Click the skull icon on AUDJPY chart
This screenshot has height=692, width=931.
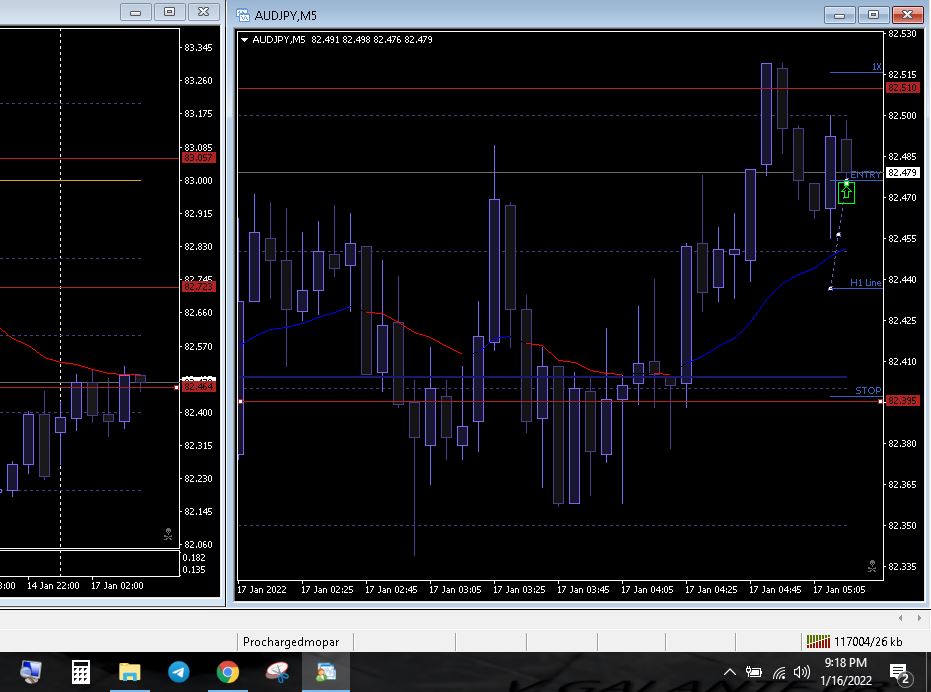[x=872, y=566]
